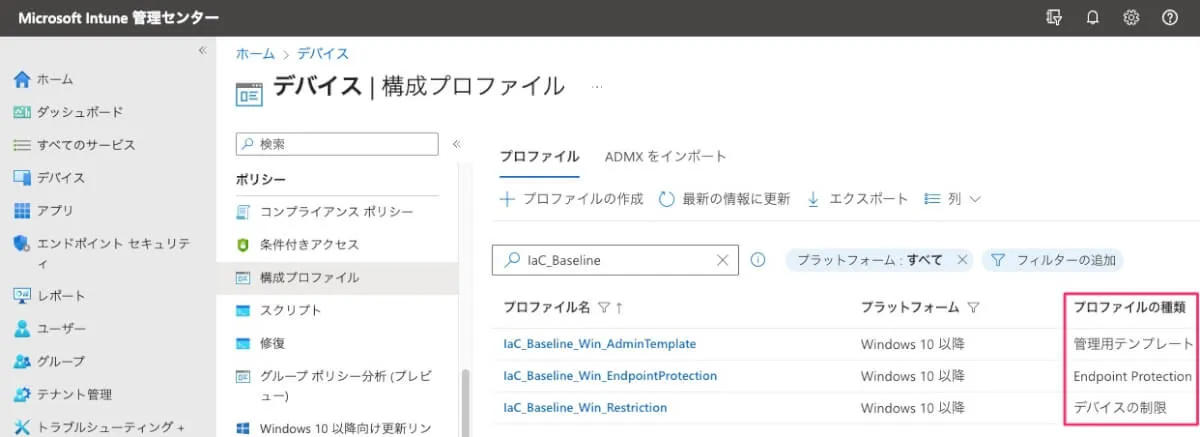
Task: Click the すべてのサービス list icon
Action: click(22, 145)
